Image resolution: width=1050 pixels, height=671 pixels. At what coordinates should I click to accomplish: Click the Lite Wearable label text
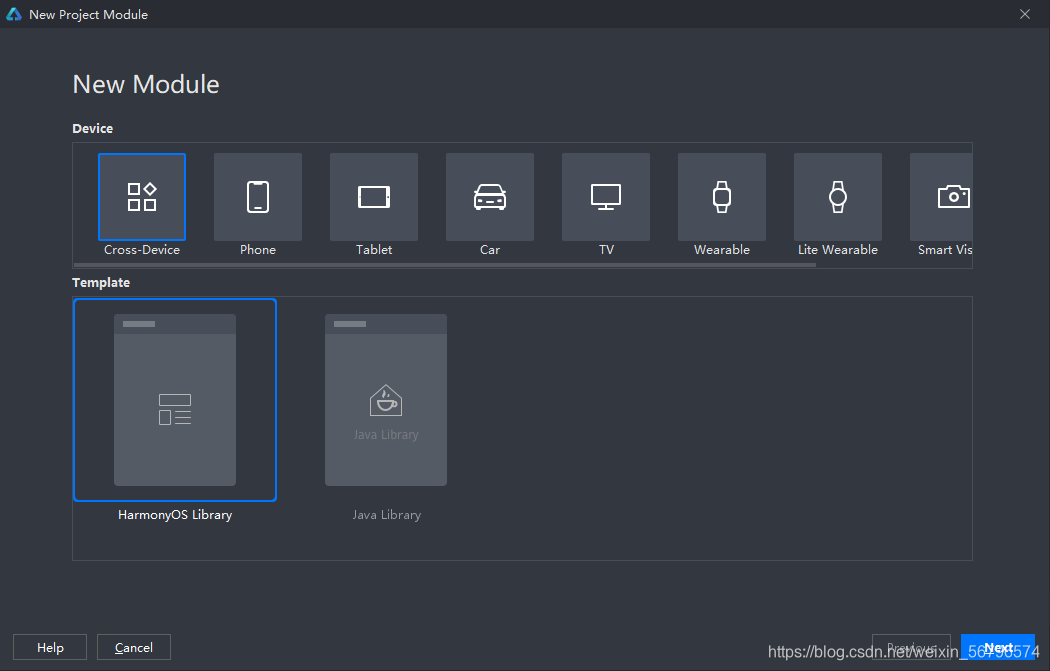[x=838, y=250]
